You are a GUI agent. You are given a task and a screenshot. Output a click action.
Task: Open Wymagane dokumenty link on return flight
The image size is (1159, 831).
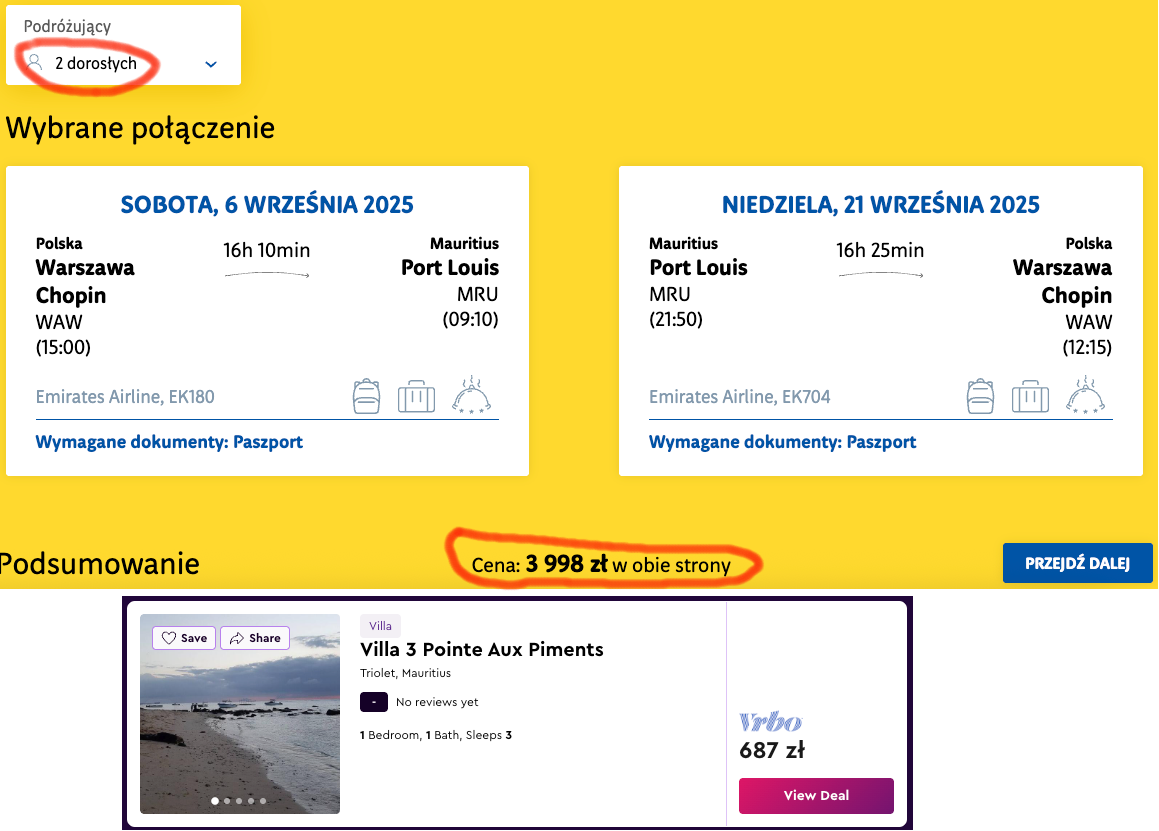pos(782,441)
